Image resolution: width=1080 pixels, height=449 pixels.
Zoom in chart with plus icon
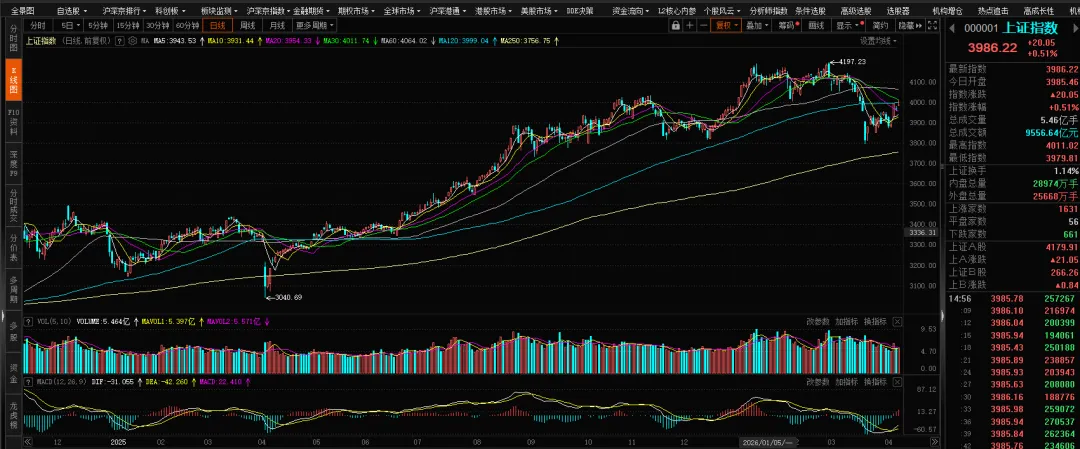click(689, 25)
